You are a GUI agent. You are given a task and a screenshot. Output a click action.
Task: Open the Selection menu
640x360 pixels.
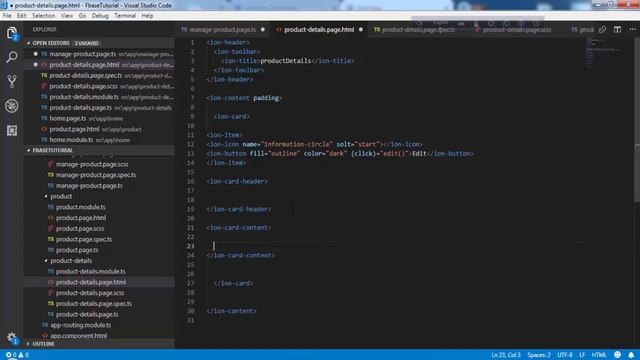[x=44, y=16]
